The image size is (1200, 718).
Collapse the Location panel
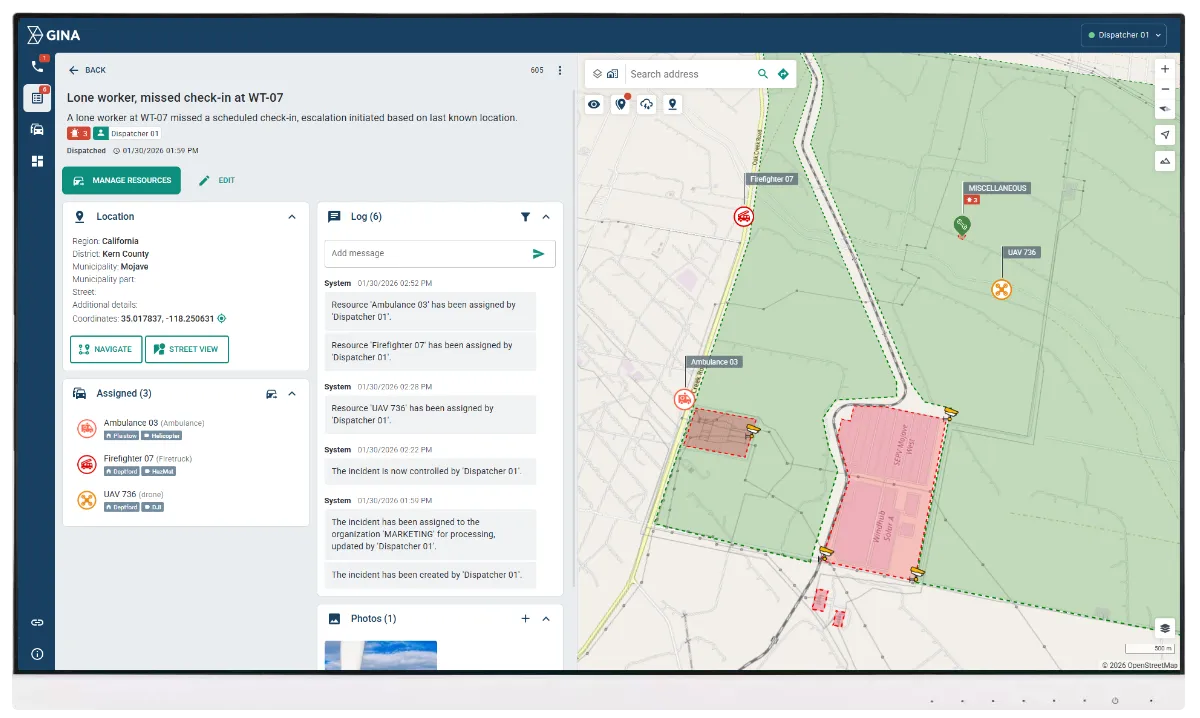[x=291, y=216]
